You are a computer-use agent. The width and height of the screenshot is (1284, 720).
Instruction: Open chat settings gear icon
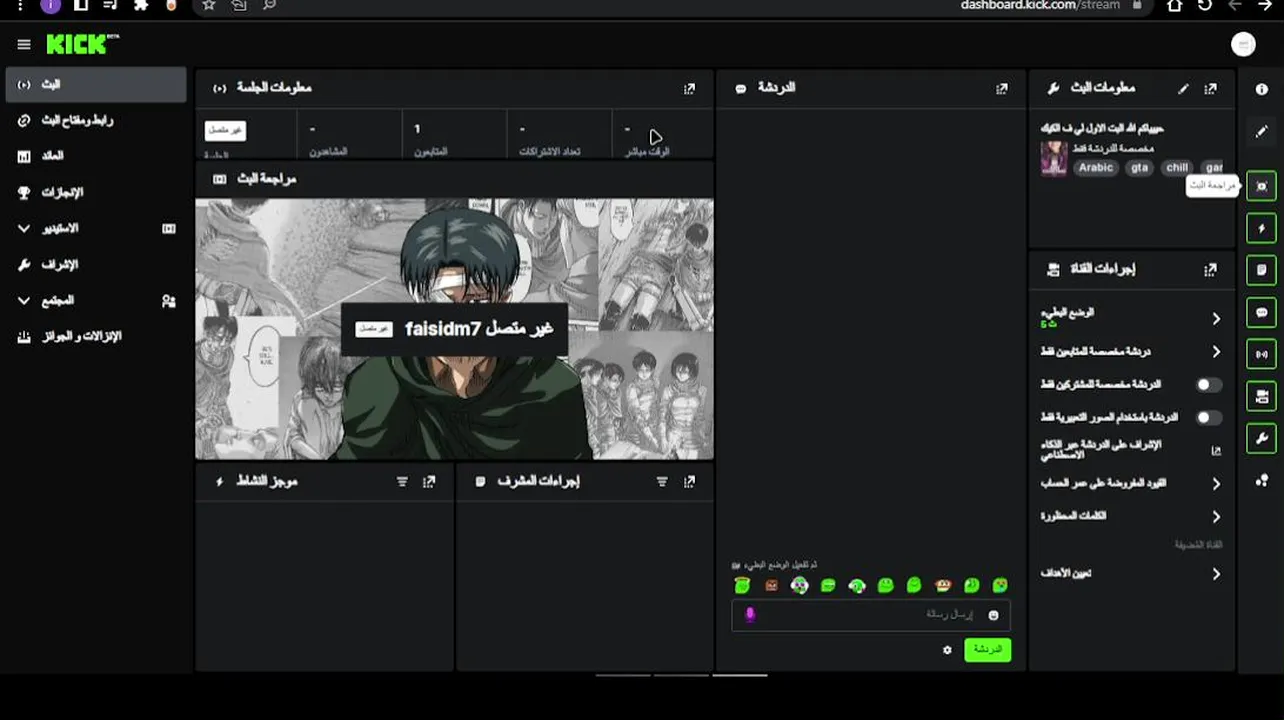[x=947, y=650]
